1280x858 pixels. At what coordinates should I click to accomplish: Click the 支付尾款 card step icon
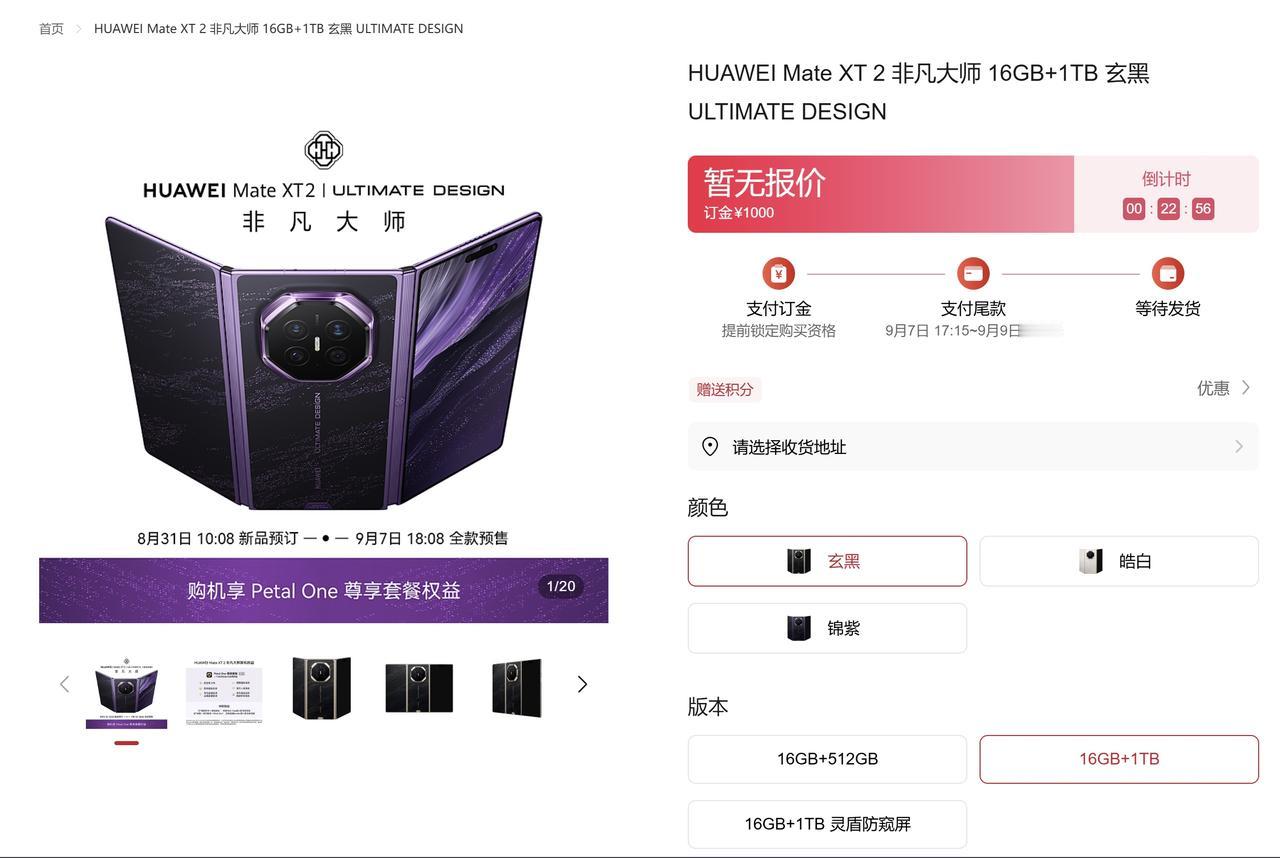click(x=973, y=273)
